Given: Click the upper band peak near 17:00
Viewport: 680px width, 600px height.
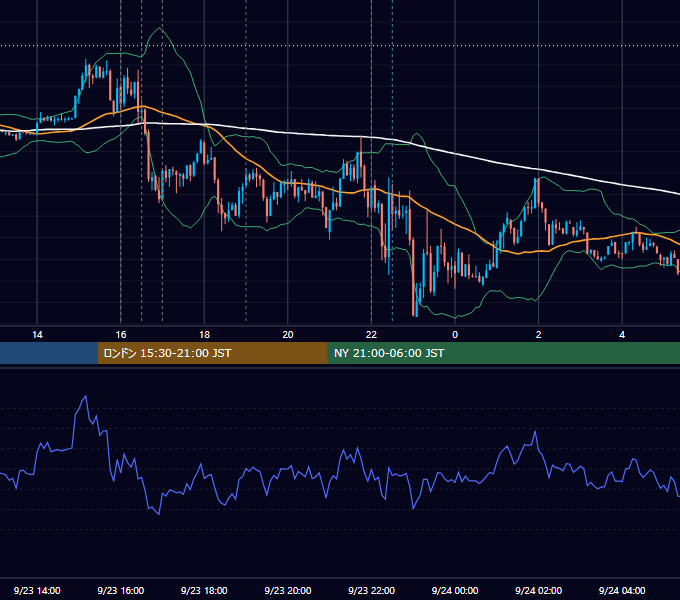Looking at the screenshot, I should click(160, 28).
